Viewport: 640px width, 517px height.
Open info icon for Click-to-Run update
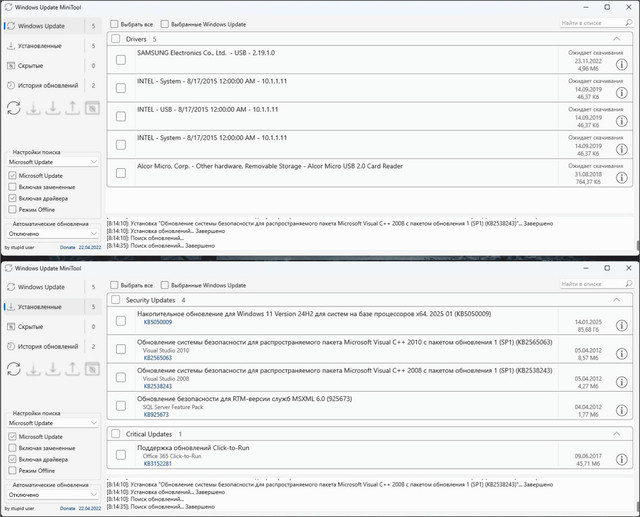(x=621, y=459)
